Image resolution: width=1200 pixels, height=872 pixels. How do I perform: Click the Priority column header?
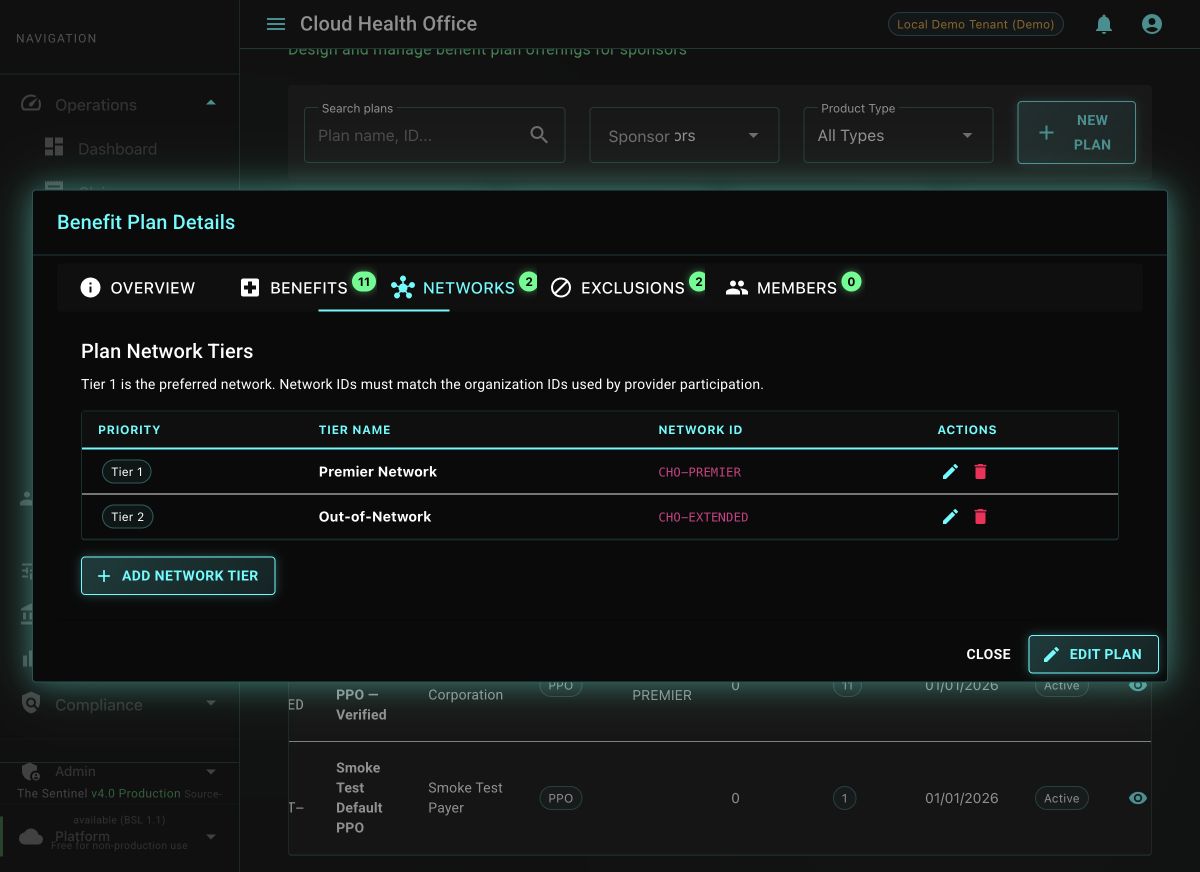(129, 429)
